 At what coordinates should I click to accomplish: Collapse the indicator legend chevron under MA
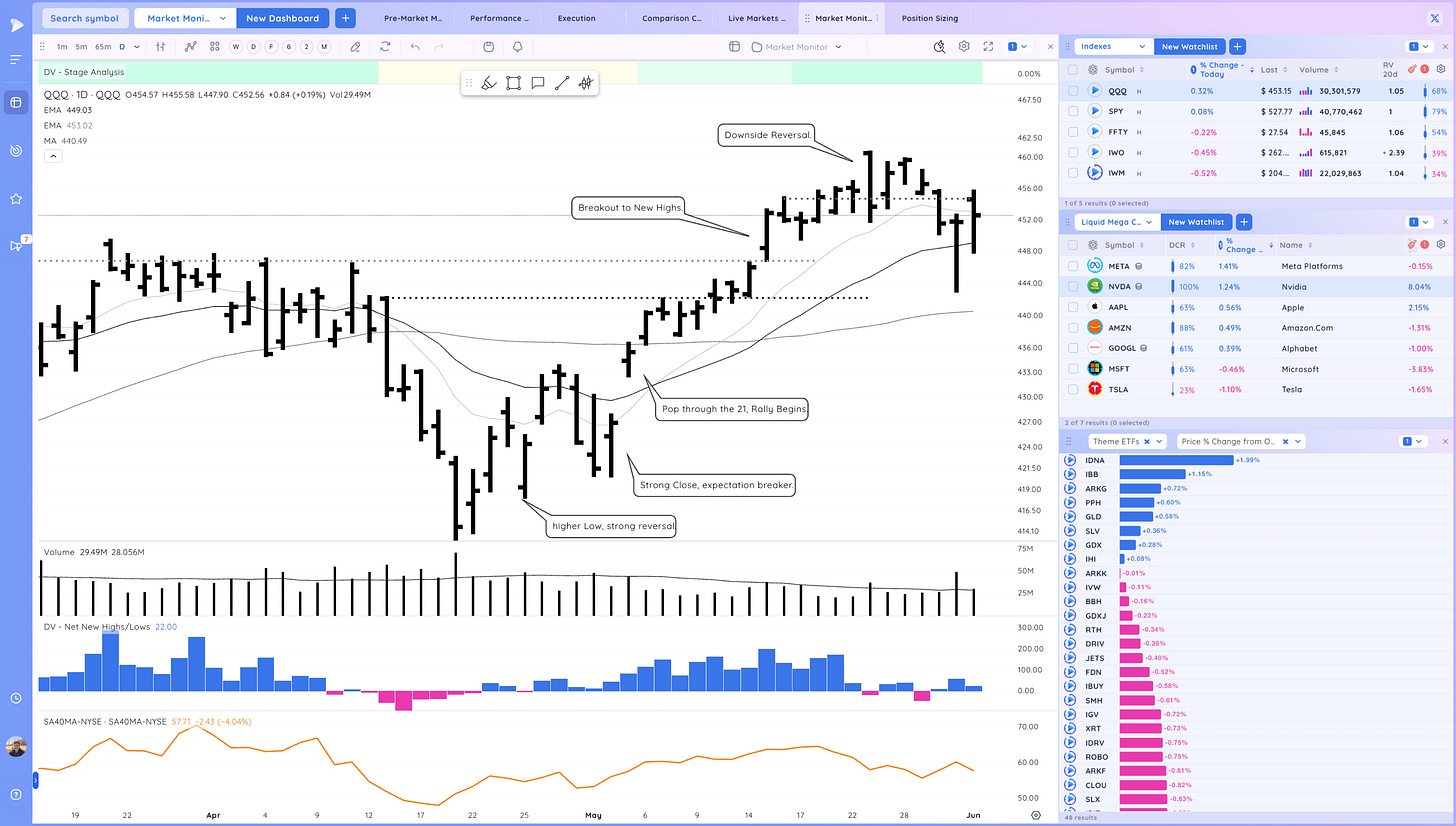tap(51, 156)
